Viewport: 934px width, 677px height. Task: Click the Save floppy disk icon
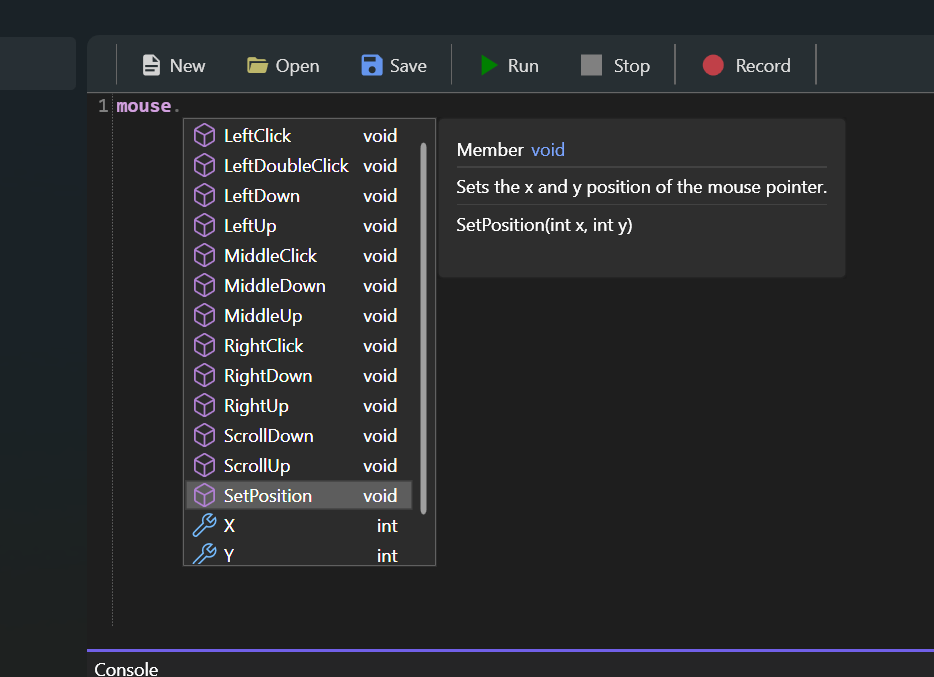pos(372,65)
